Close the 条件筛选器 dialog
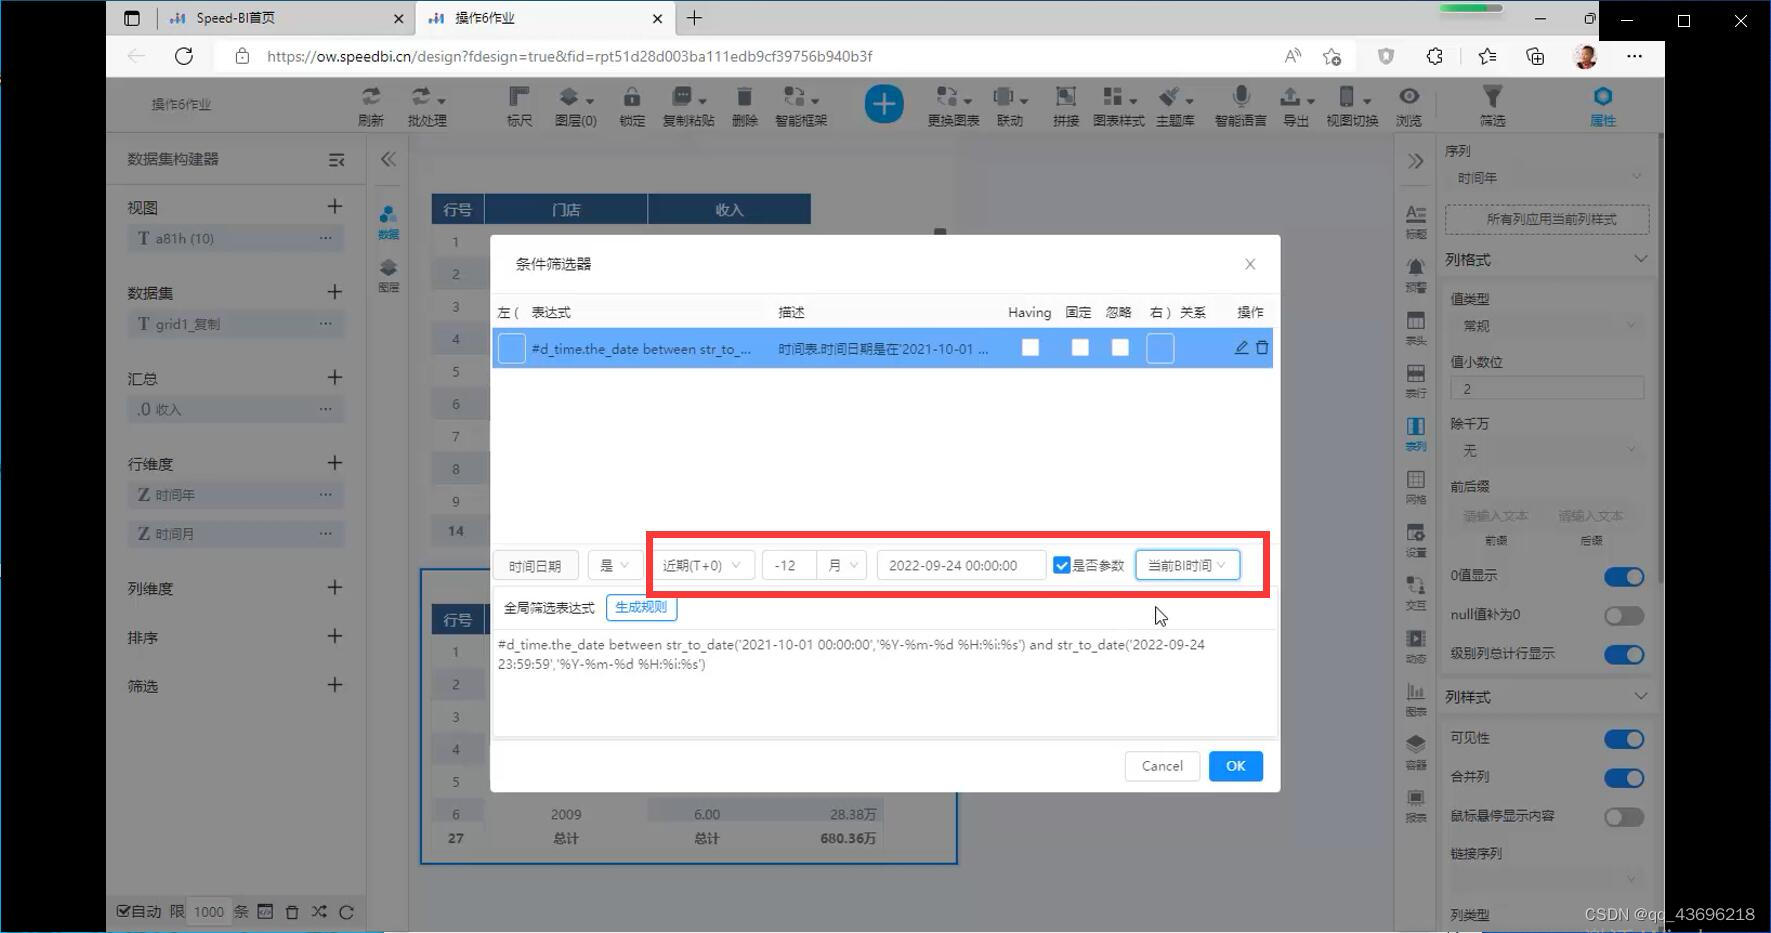 click(1250, 264)
